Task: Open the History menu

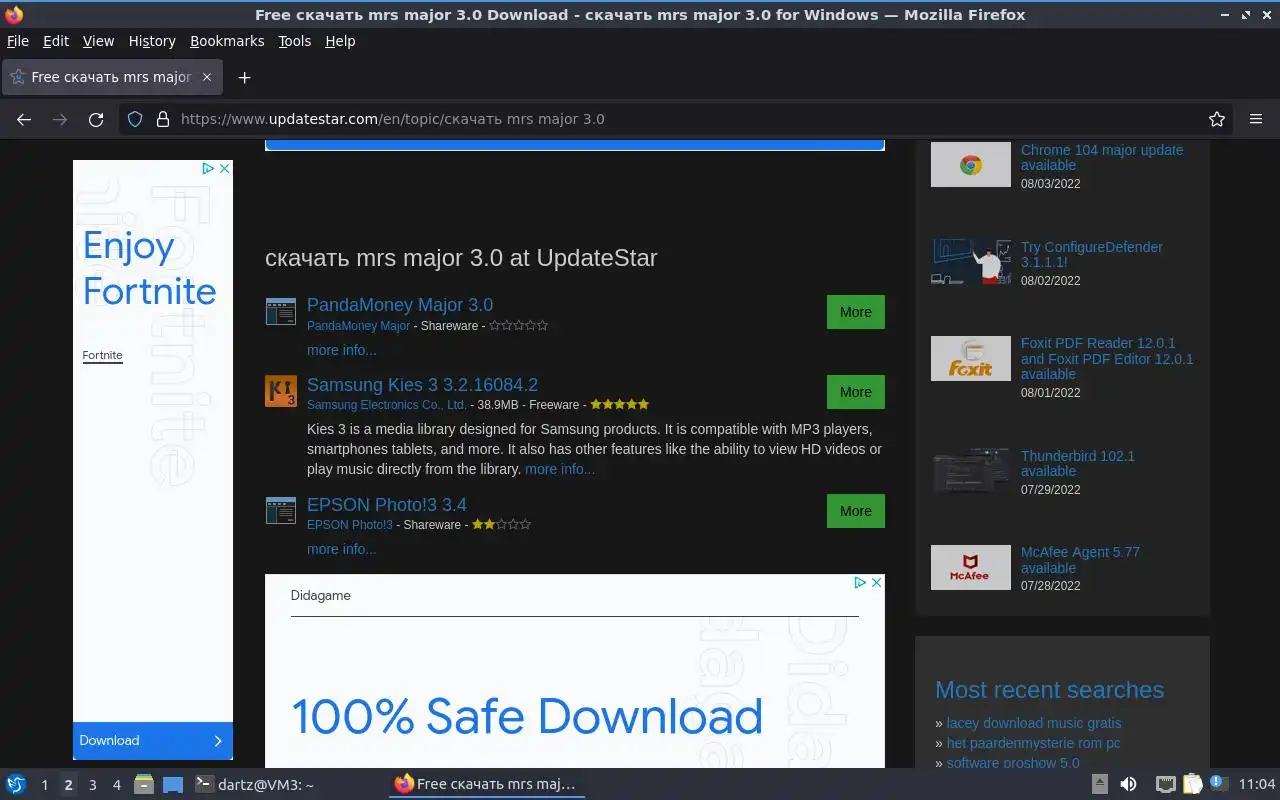Action: [x=152, y=41]
